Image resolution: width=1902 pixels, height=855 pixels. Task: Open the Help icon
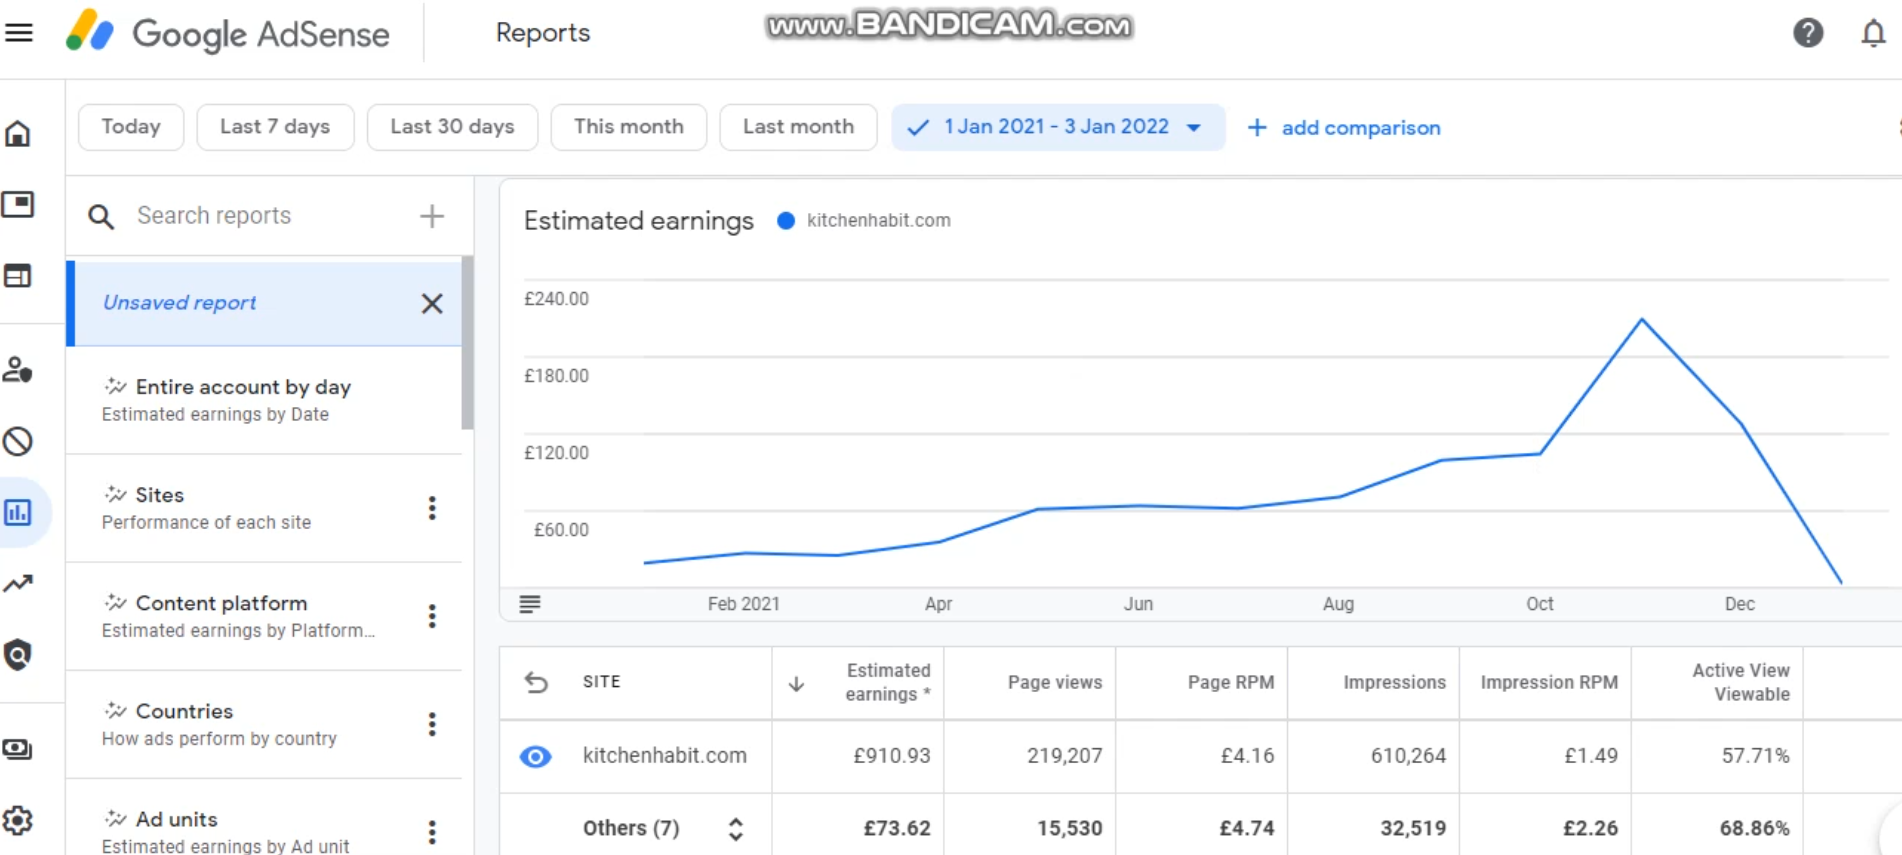pos(1808,33)
